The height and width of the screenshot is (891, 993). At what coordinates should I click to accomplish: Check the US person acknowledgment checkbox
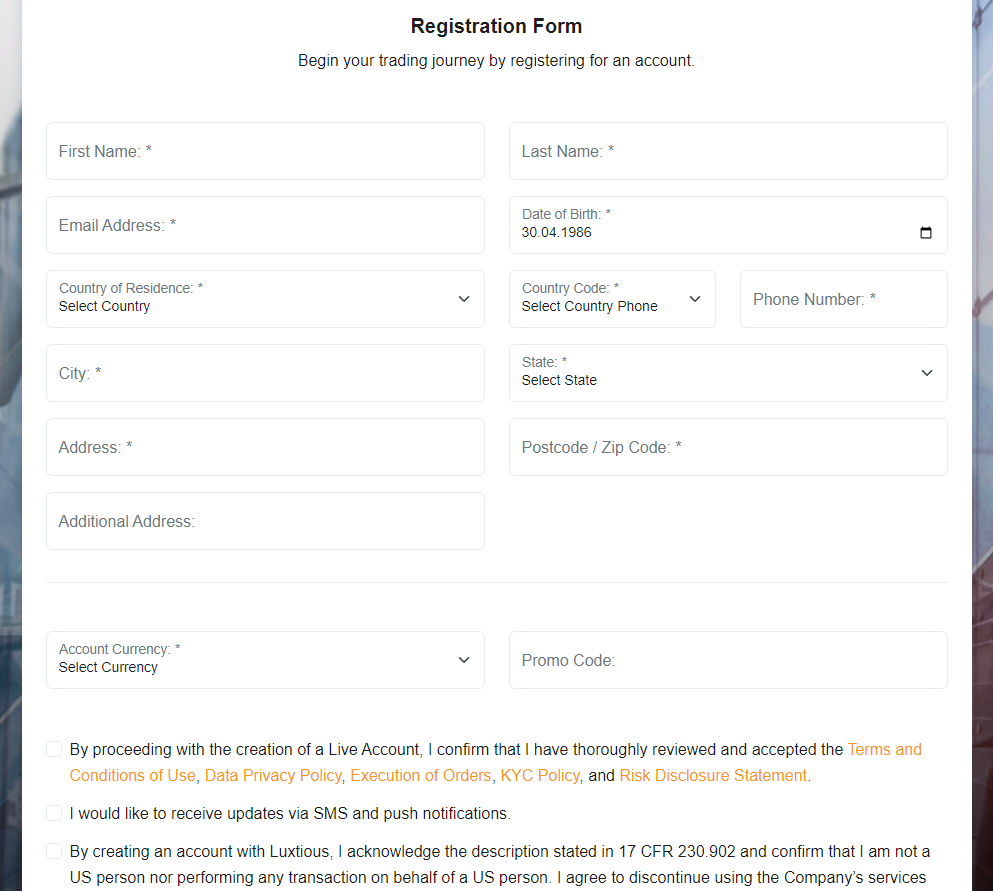(53, 850)
